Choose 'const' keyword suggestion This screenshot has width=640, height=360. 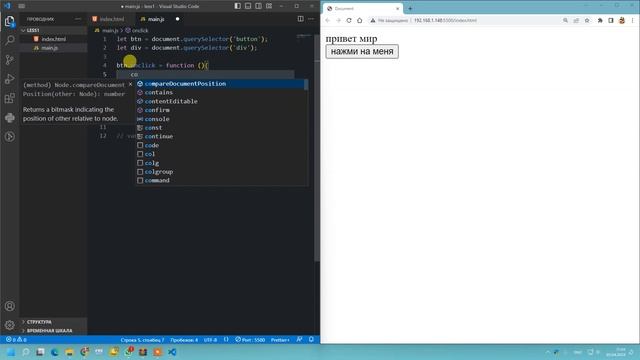pos(220,128)
